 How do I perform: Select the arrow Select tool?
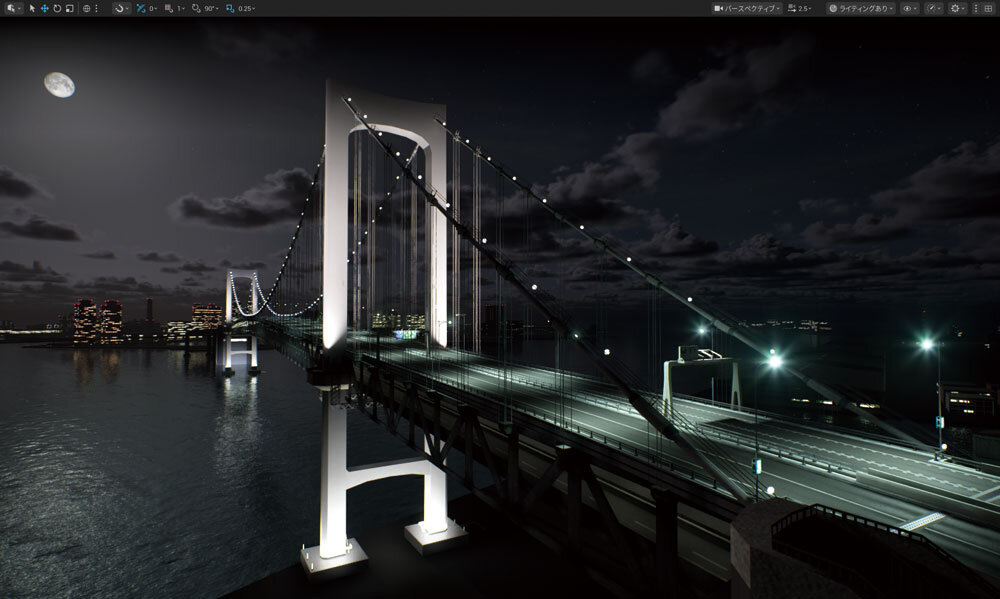(32, 8)
